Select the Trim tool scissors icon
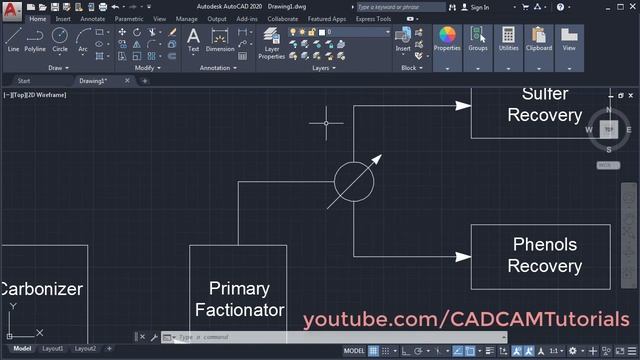Image resolution: width=640 pixels, height=360 pixels. 152,32
